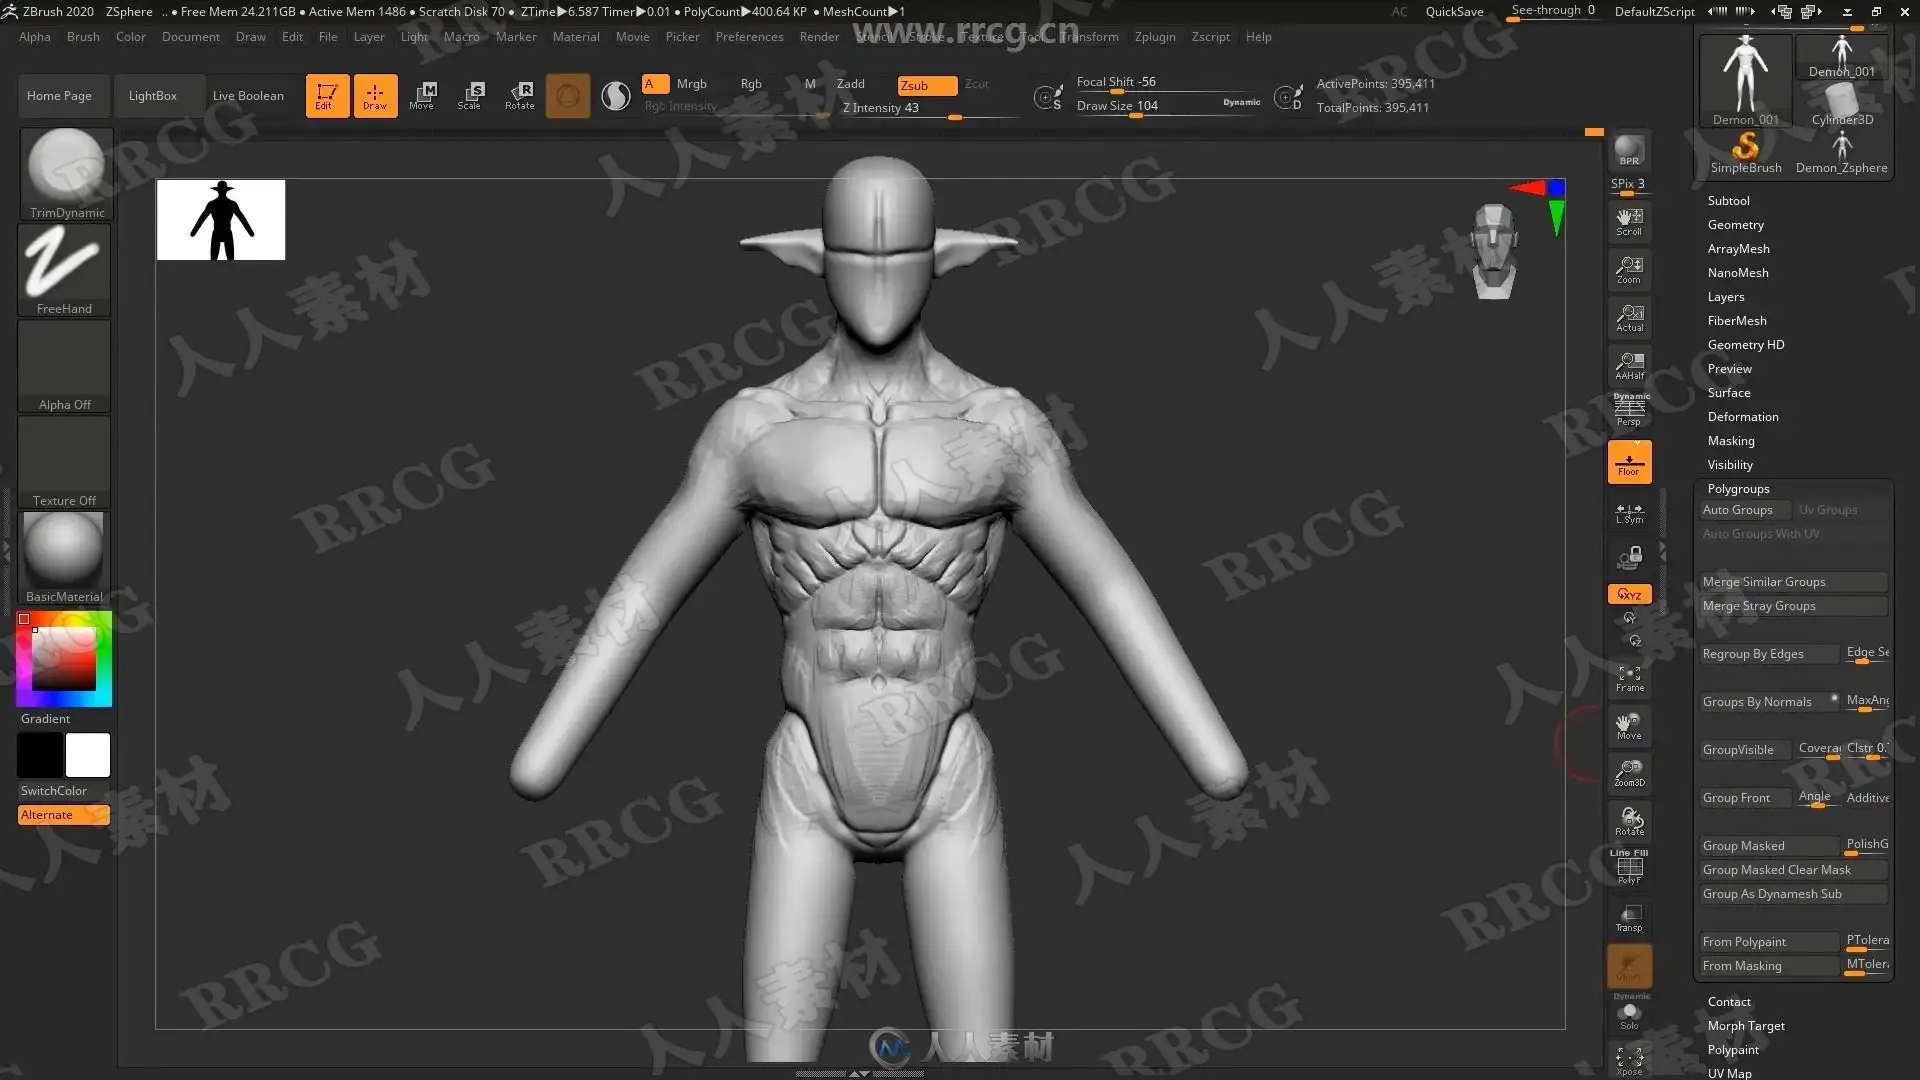This screenshot has height=1080, width=1920.
Task: Toggle Persp perspective view
Action: (1629, 411)
